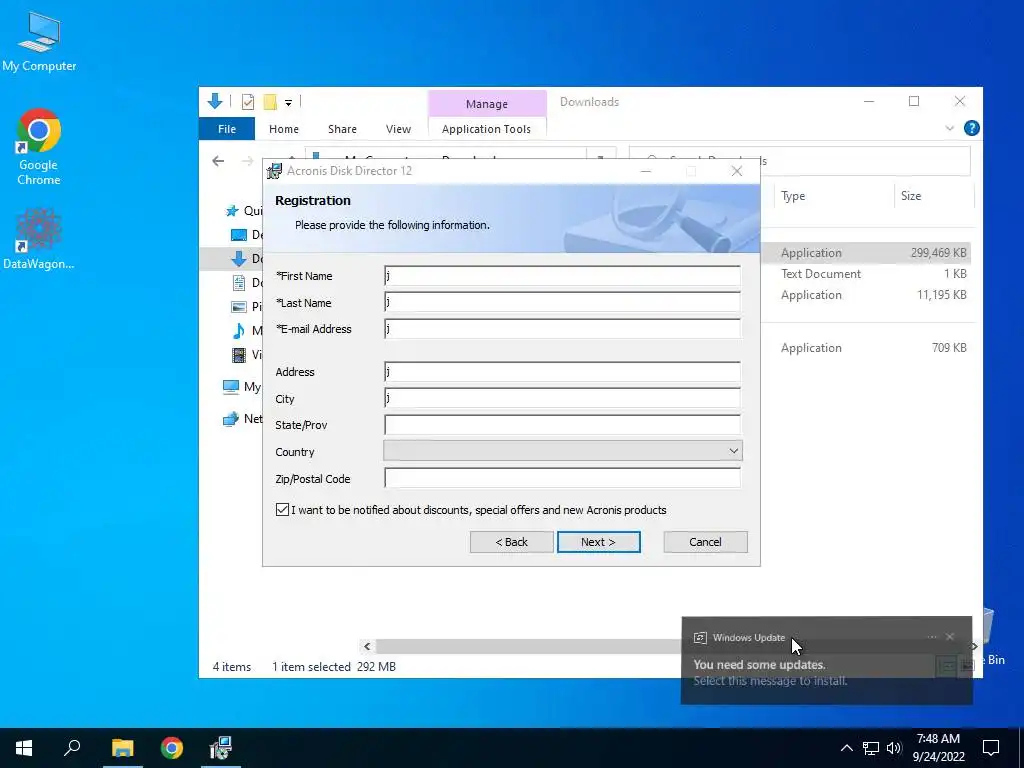This screenshot has height=768, width=1024.
Task: Dismiss the Windows Update notification
Action: click(950, 637)
